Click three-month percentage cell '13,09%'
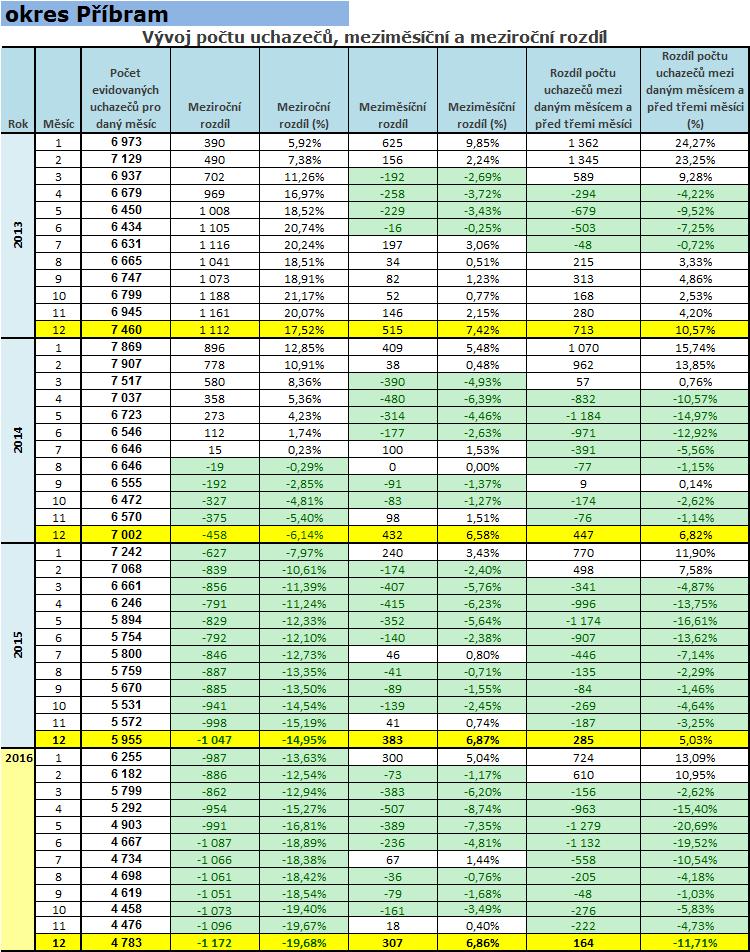The width and height of the screenshot is (750, 952). pyautogui.click(x=695, y=758)
